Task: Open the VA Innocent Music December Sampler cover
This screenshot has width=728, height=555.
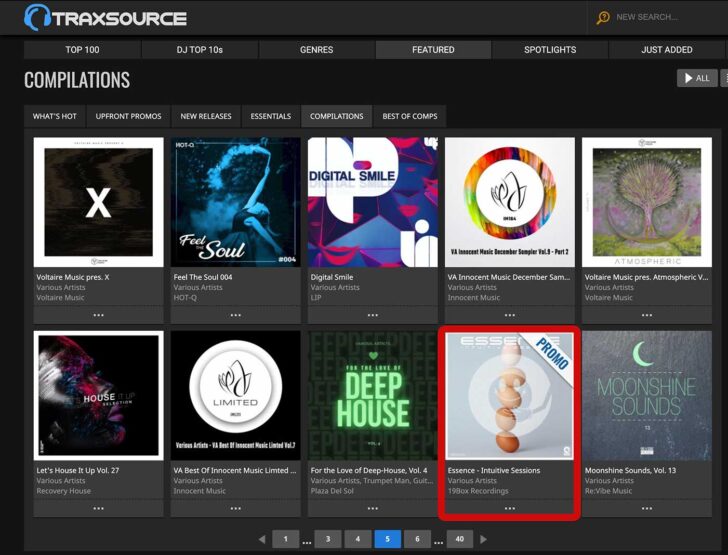Action: pyautogui.click(x=509, y=202)
